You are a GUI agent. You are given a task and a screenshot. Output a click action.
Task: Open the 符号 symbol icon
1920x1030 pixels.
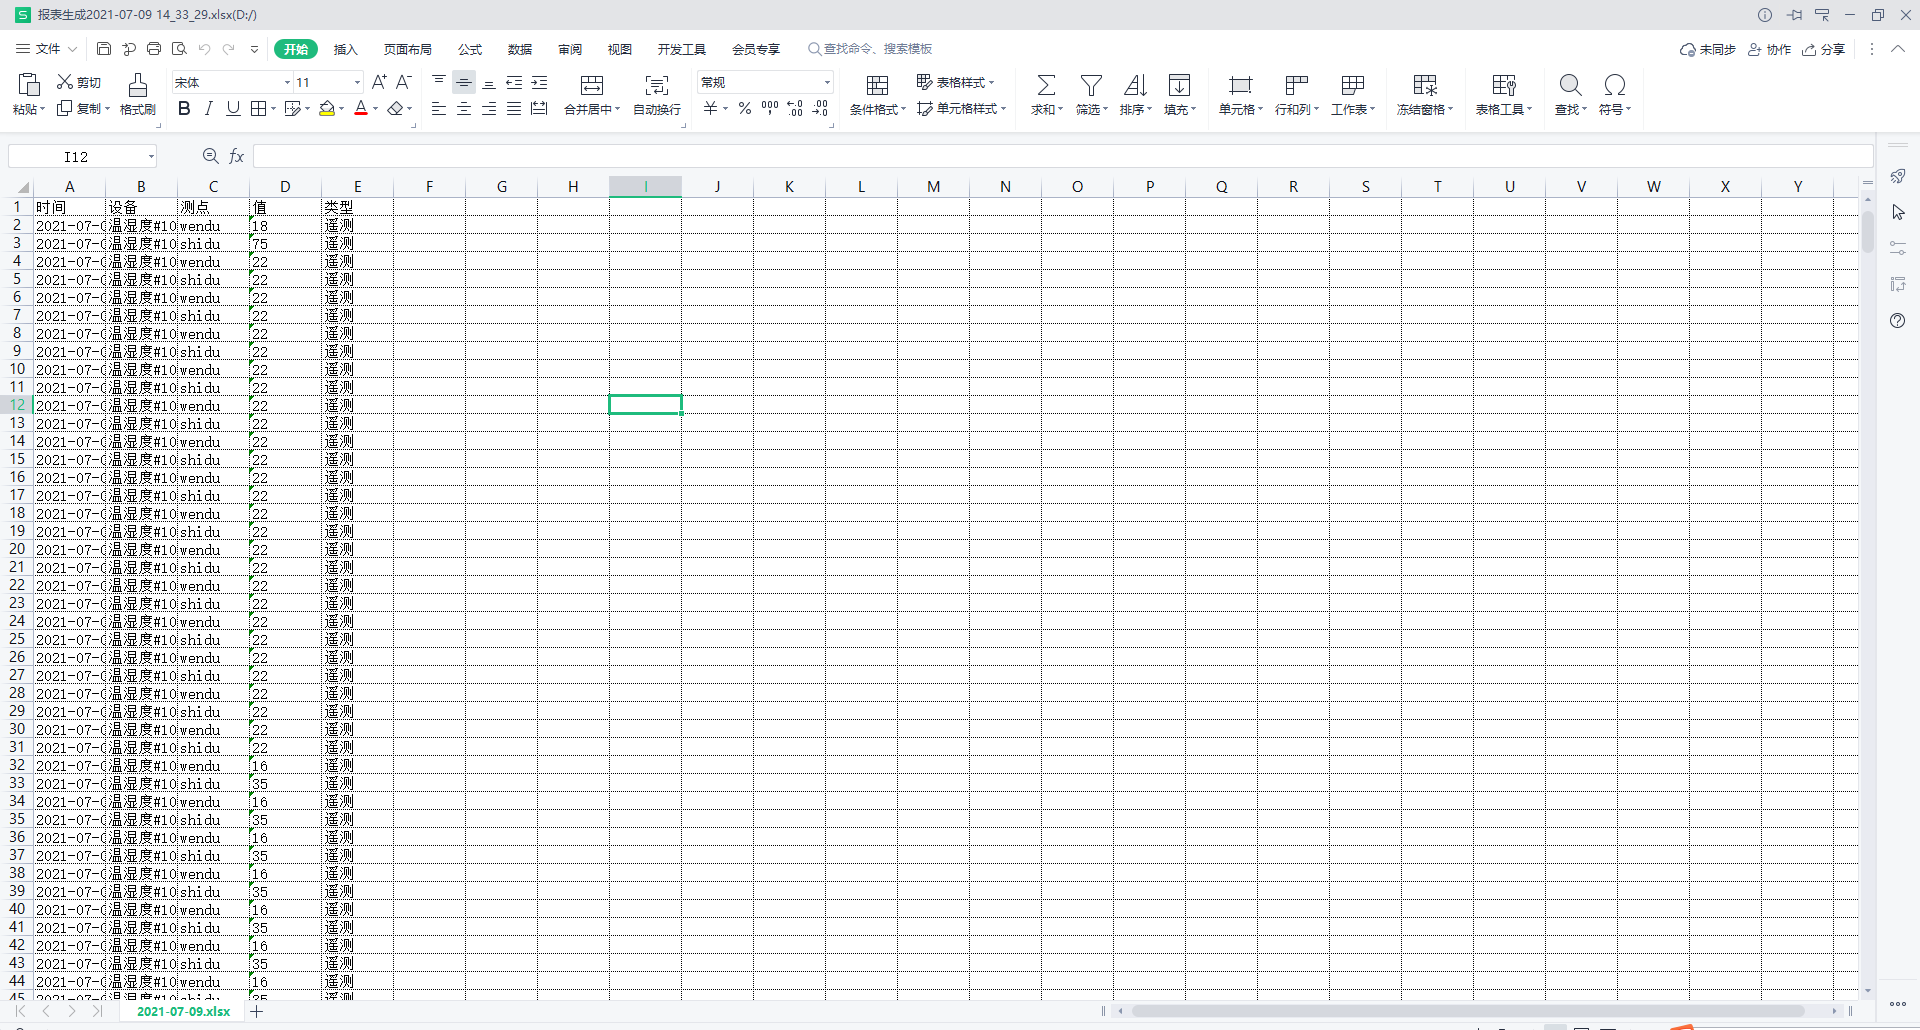tap(1614, 85)
